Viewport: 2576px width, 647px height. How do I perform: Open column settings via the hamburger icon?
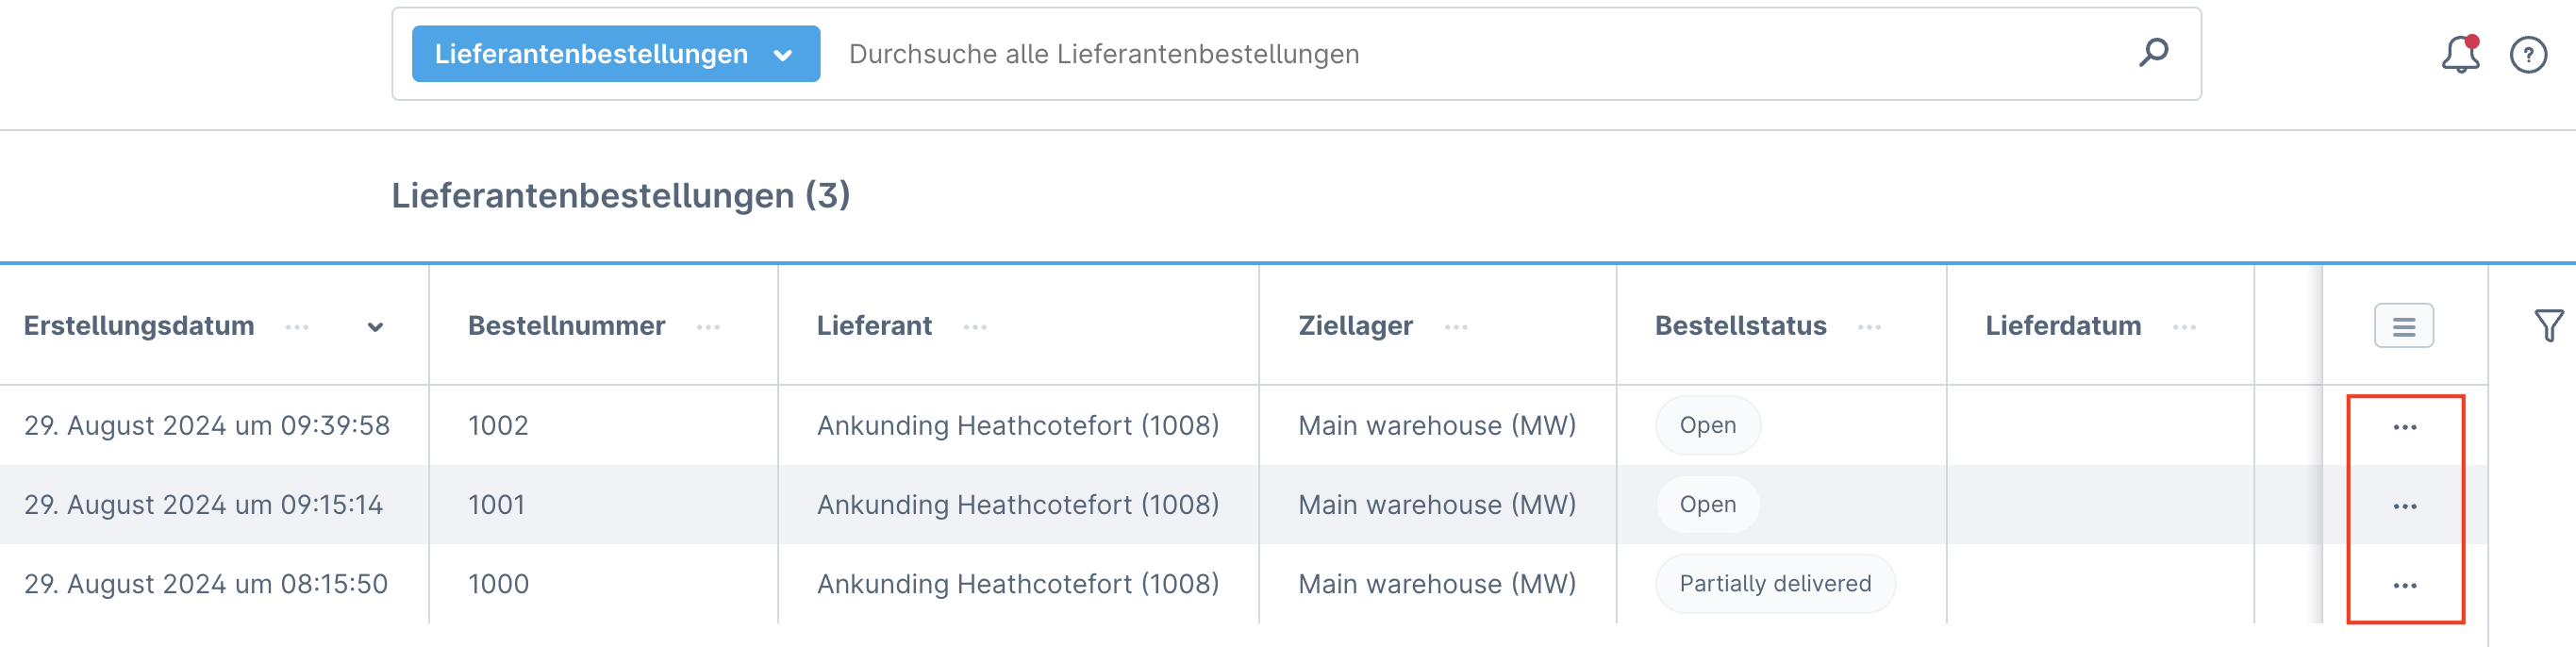[x=2404, y=325]
